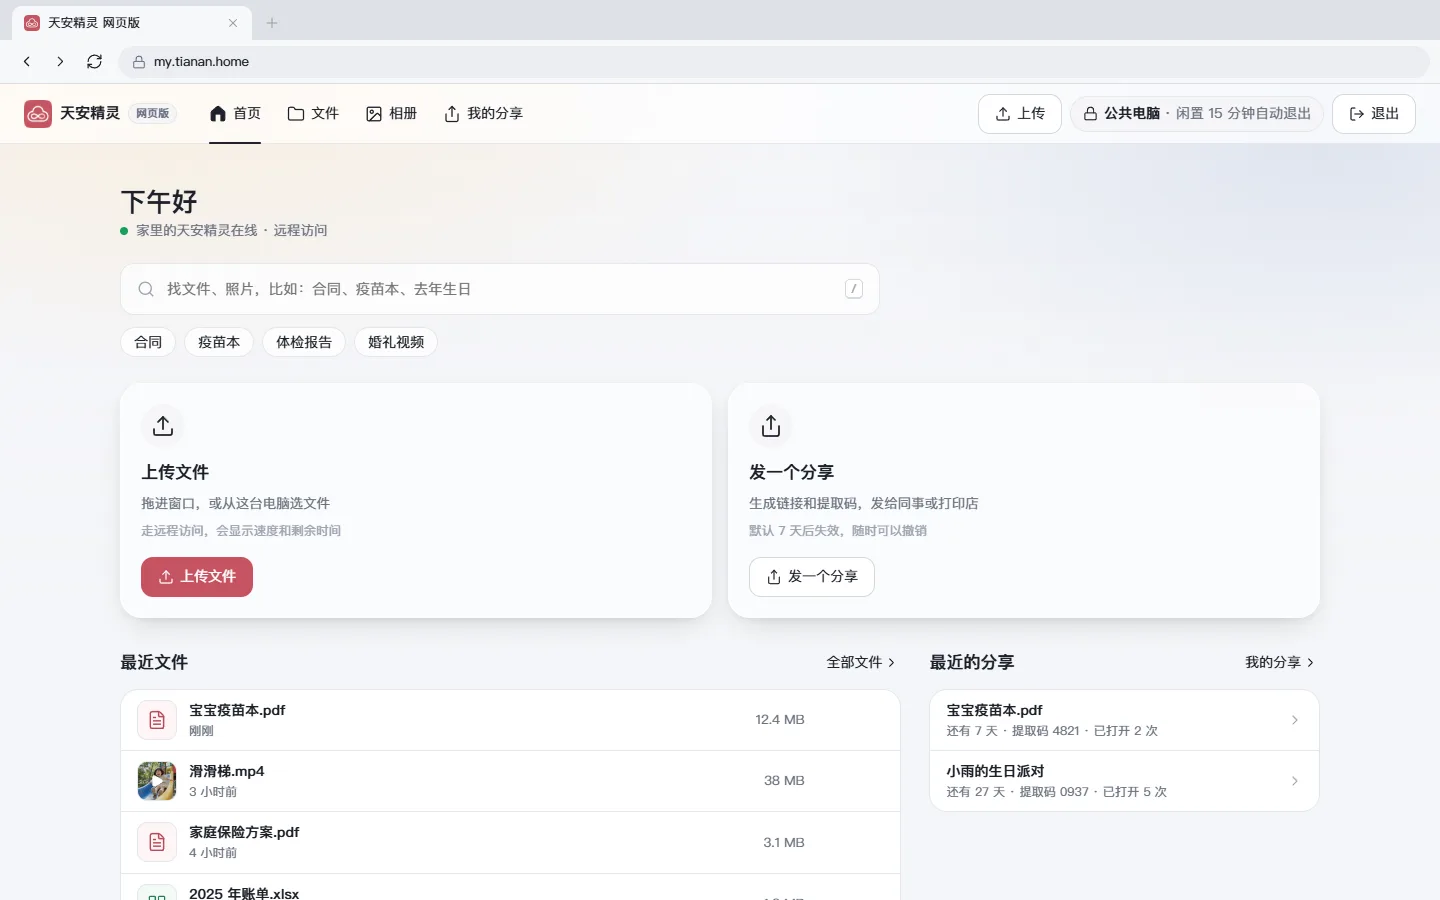Click the 公共电脑 idle status pill

pos(1197,114)
